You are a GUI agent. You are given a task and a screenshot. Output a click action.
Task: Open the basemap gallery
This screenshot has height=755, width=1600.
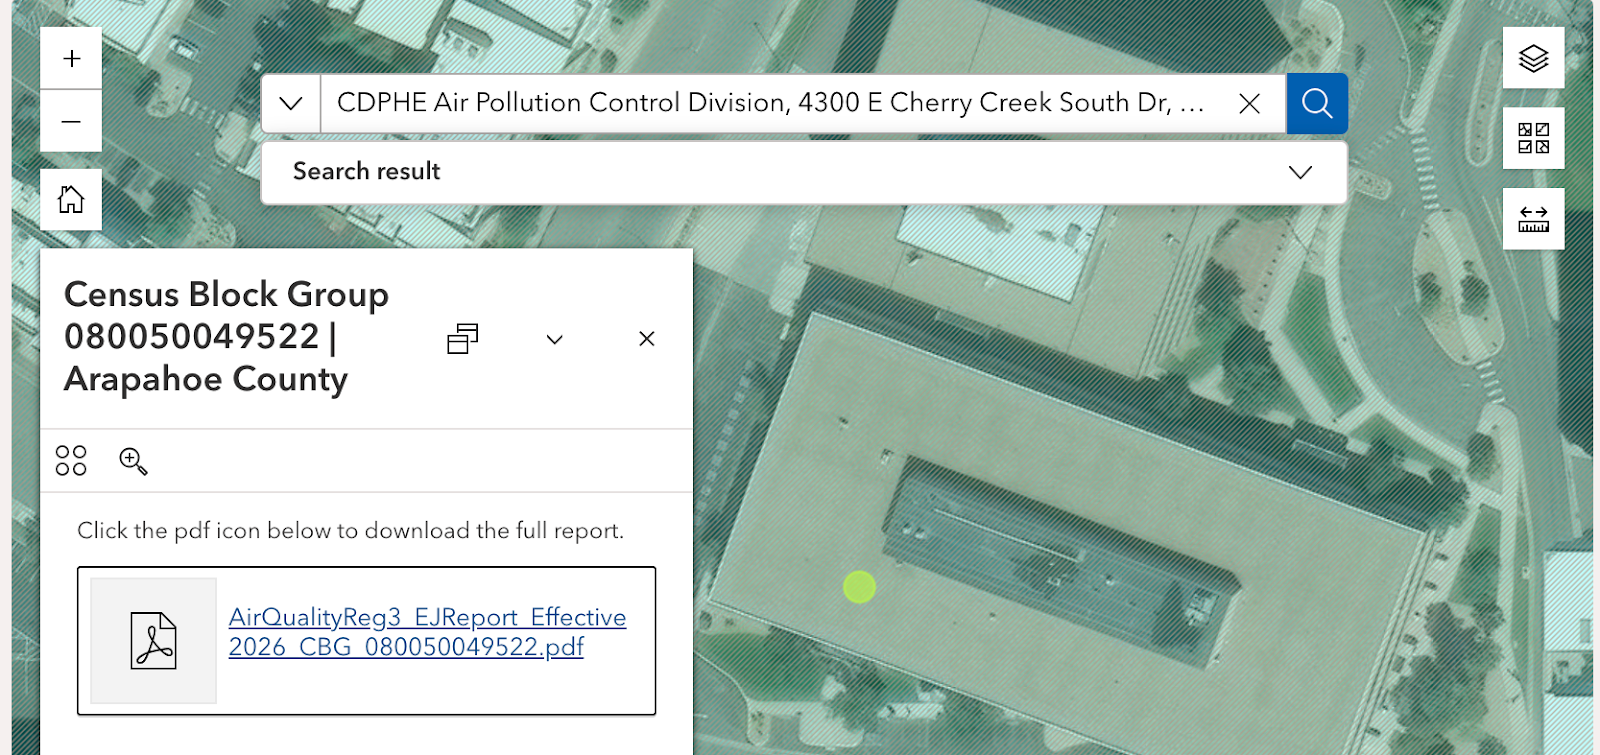pyautogui.click(x=1533, y=138)
